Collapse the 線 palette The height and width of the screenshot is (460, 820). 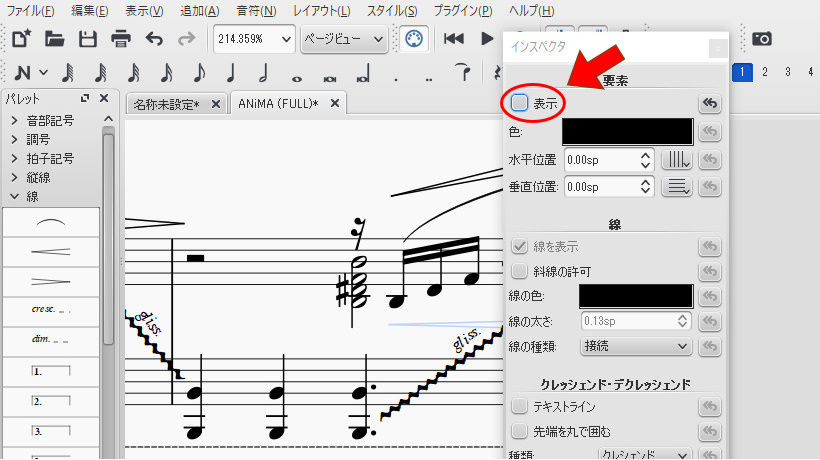[x=15, y=197]
